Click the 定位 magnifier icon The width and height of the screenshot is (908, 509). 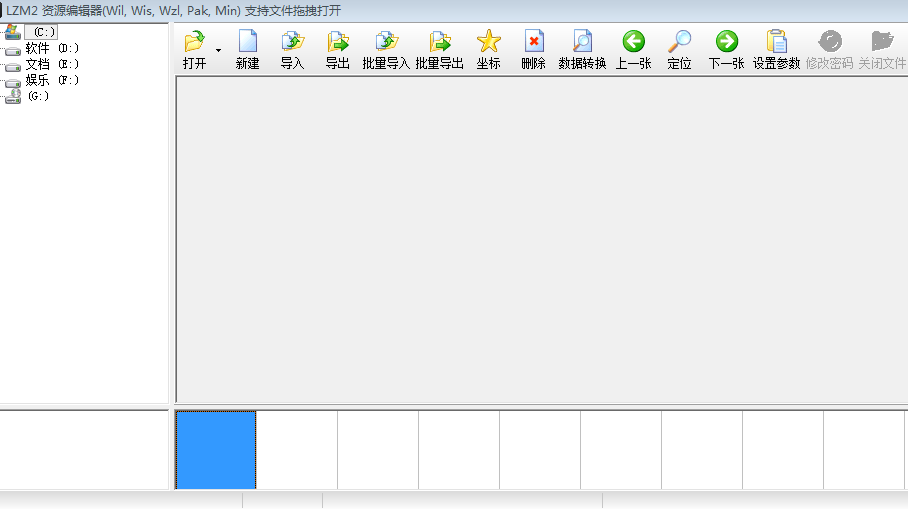tap(679, 42)
